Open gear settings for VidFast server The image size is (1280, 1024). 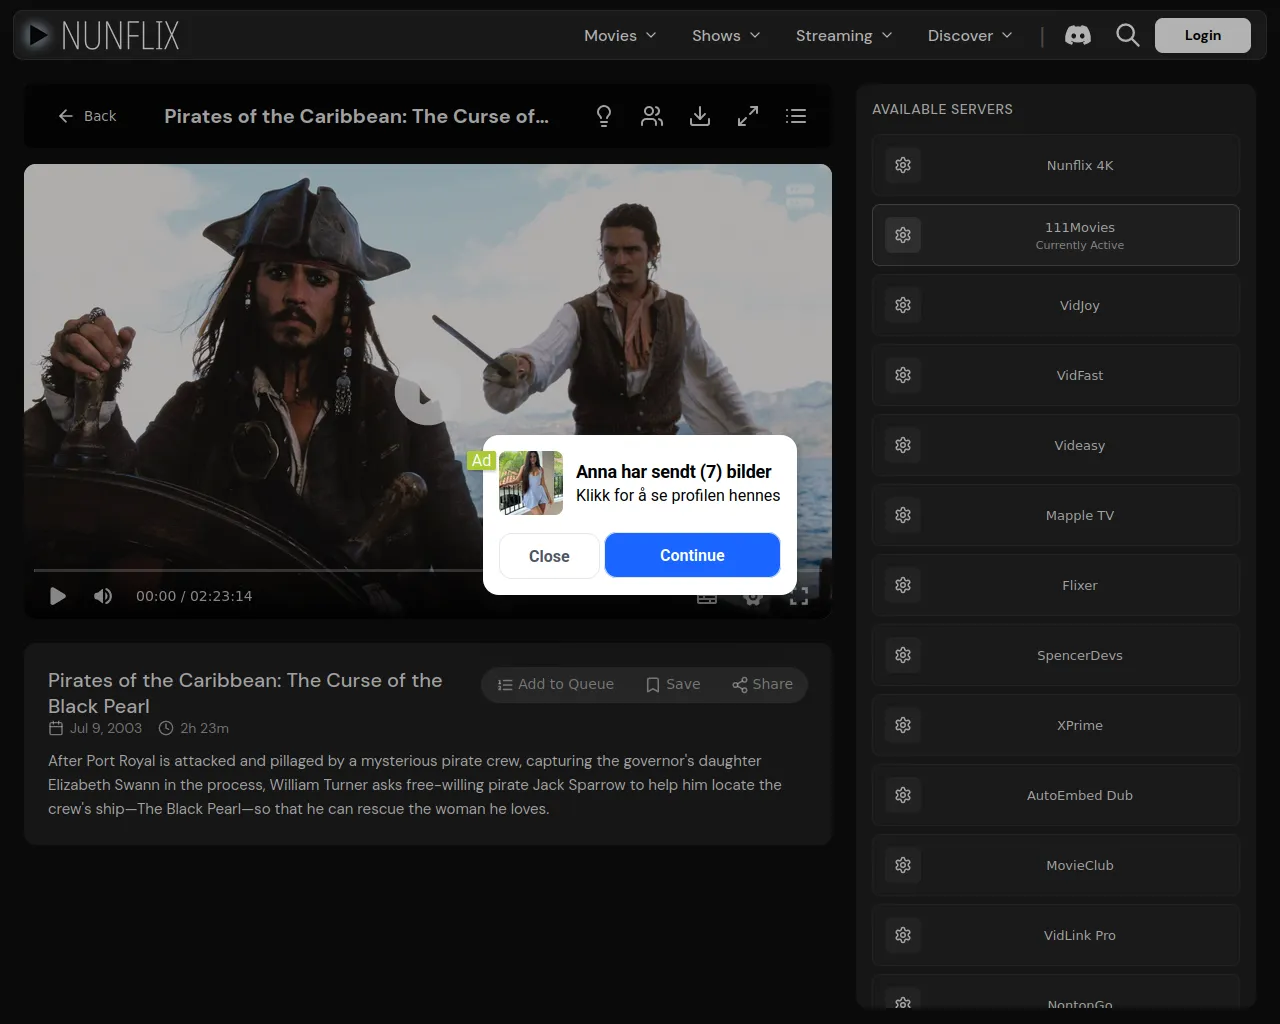903,375
